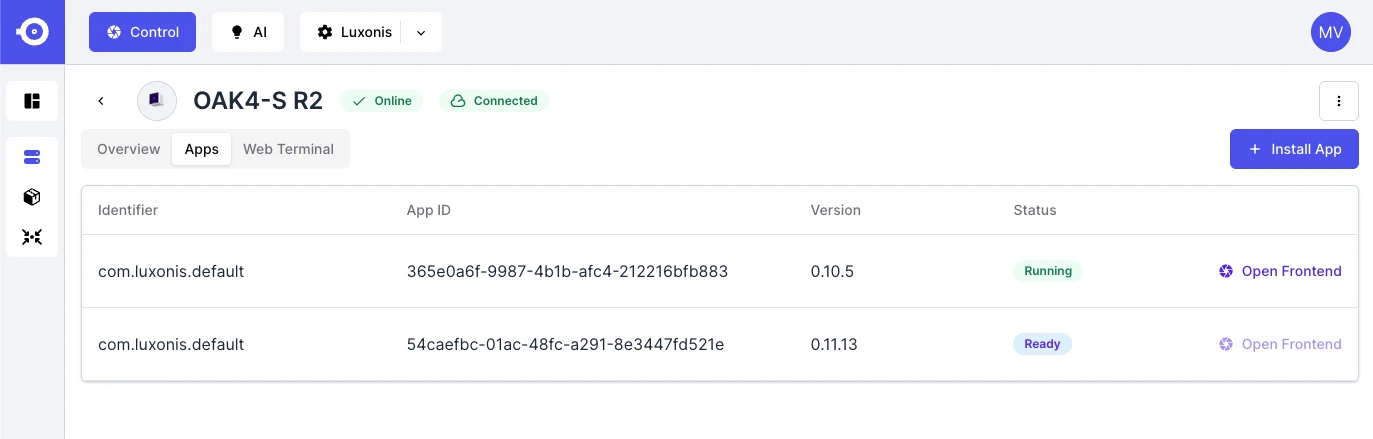Switch to the Web Terminal tab

(x=288, y=149)
